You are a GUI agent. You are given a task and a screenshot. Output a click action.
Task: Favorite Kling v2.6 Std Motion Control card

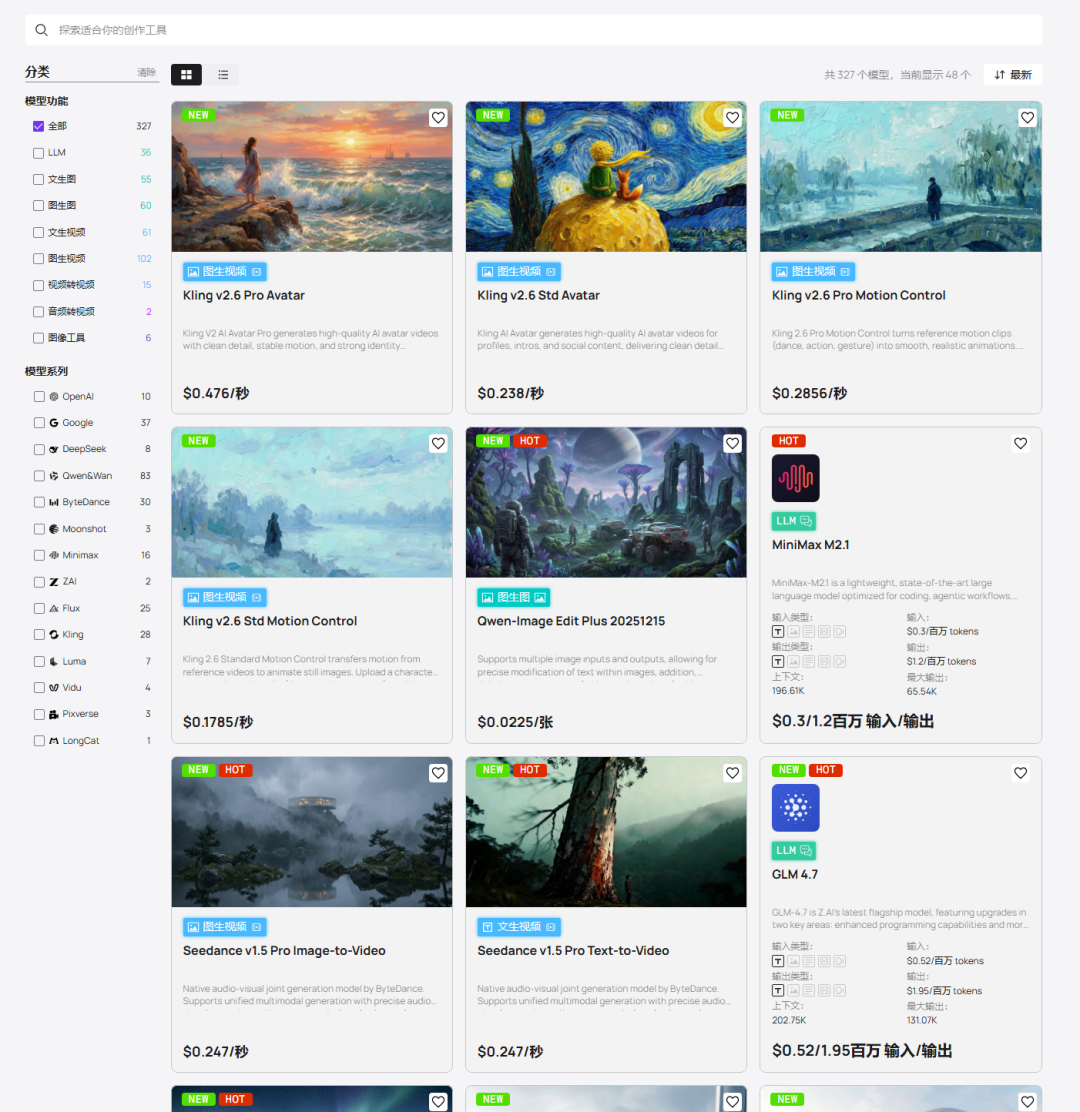[x=438, y=443]
